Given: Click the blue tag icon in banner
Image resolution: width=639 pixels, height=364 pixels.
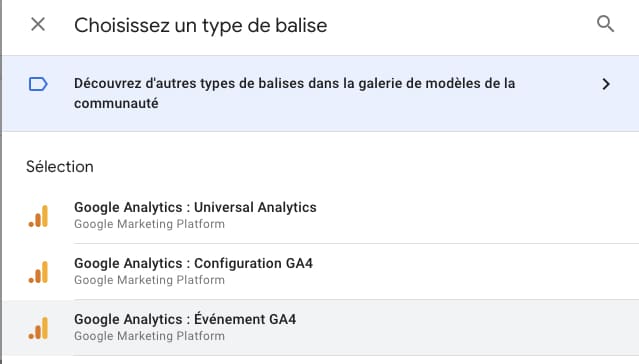Looking at the screenshot, I should click(x=38, y=84).
